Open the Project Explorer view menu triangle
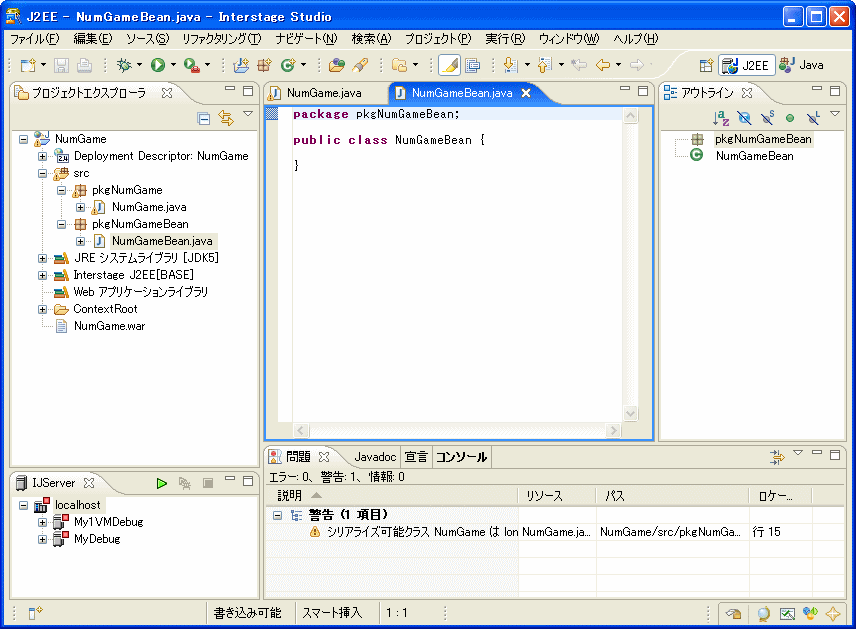The height and width of the screenshot is (629, 856). point(248,114)
